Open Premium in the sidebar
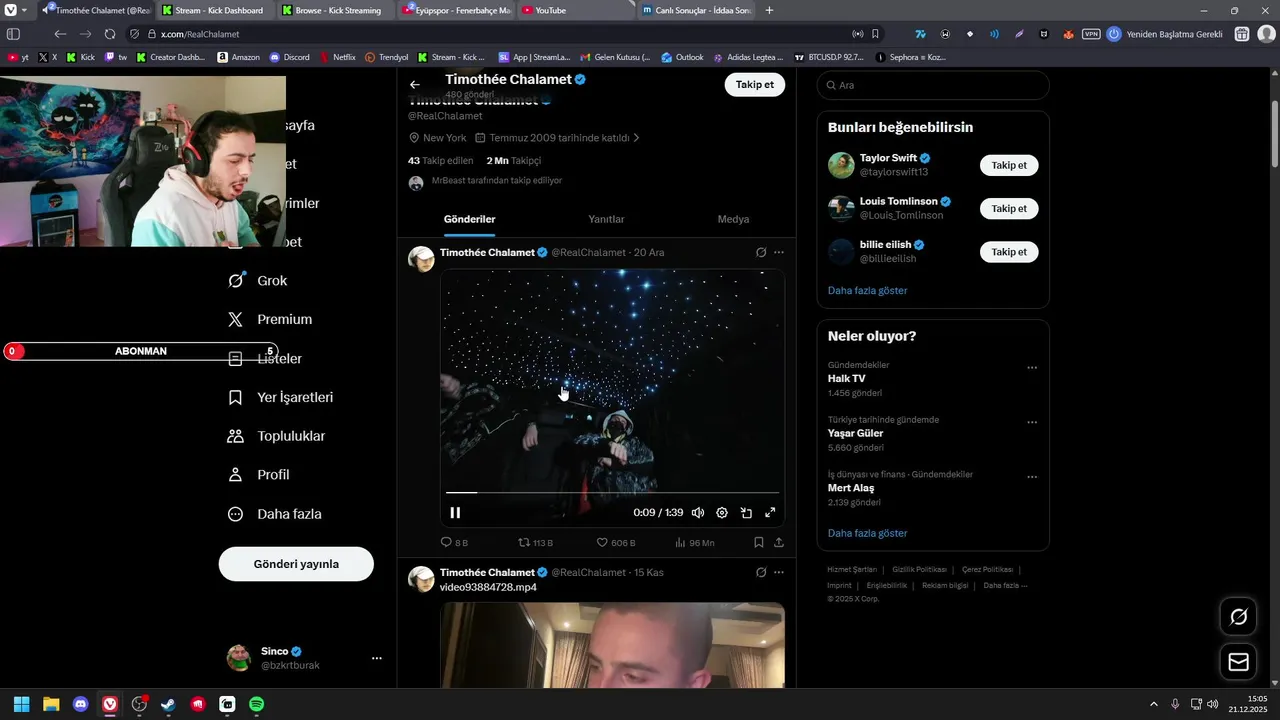 270,320
